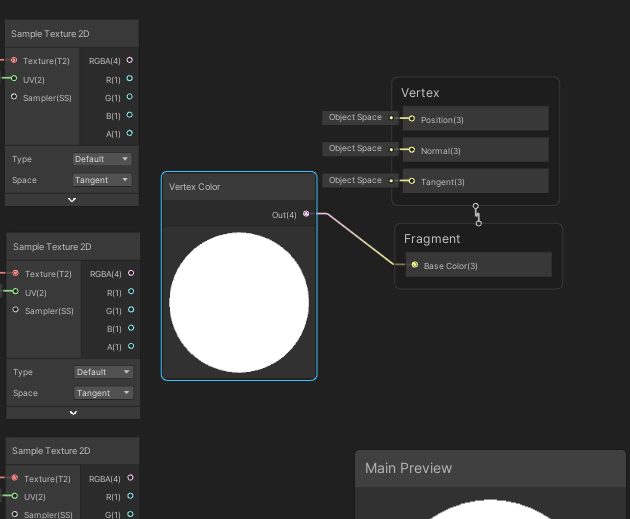Click the Tangent(3) block entry

(476, 181)
